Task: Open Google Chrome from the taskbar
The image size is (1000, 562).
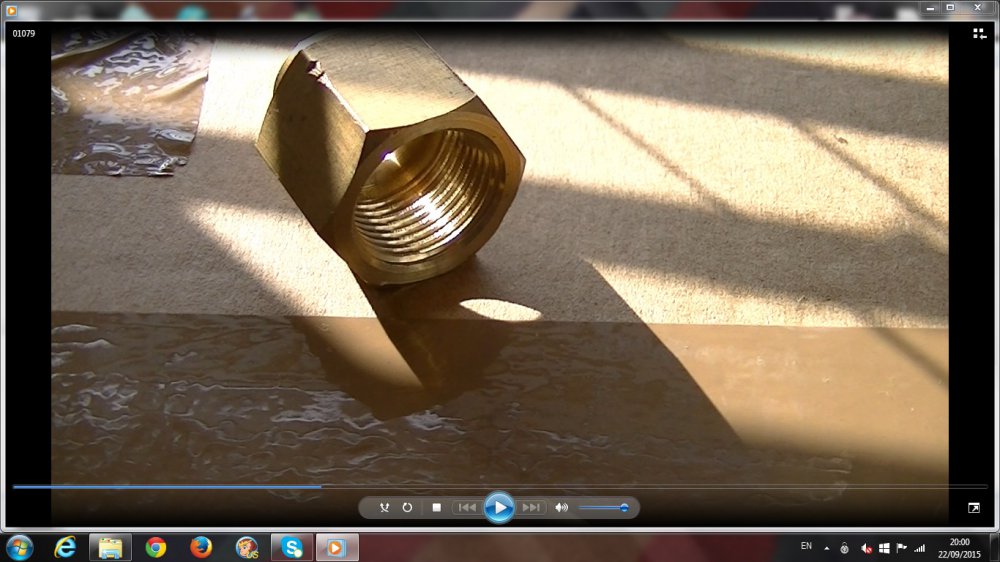Action: point(156,547)
